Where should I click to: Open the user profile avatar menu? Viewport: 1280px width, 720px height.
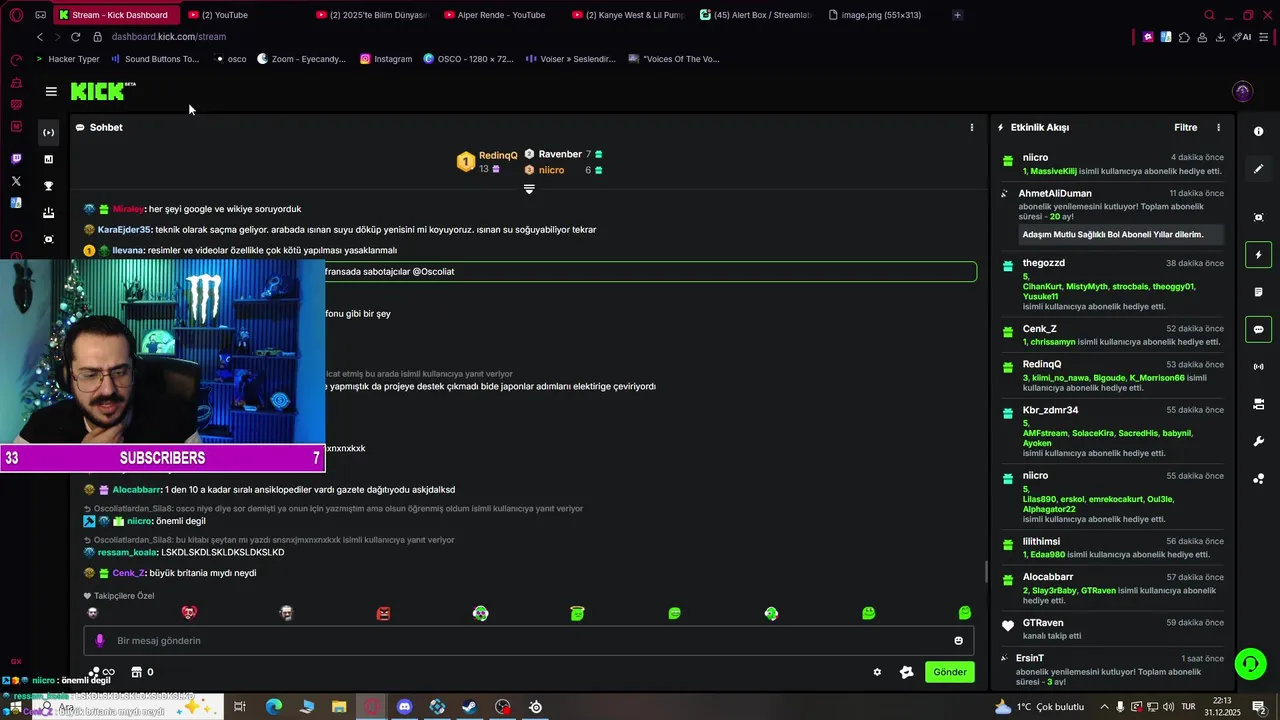coord(1242,91)
